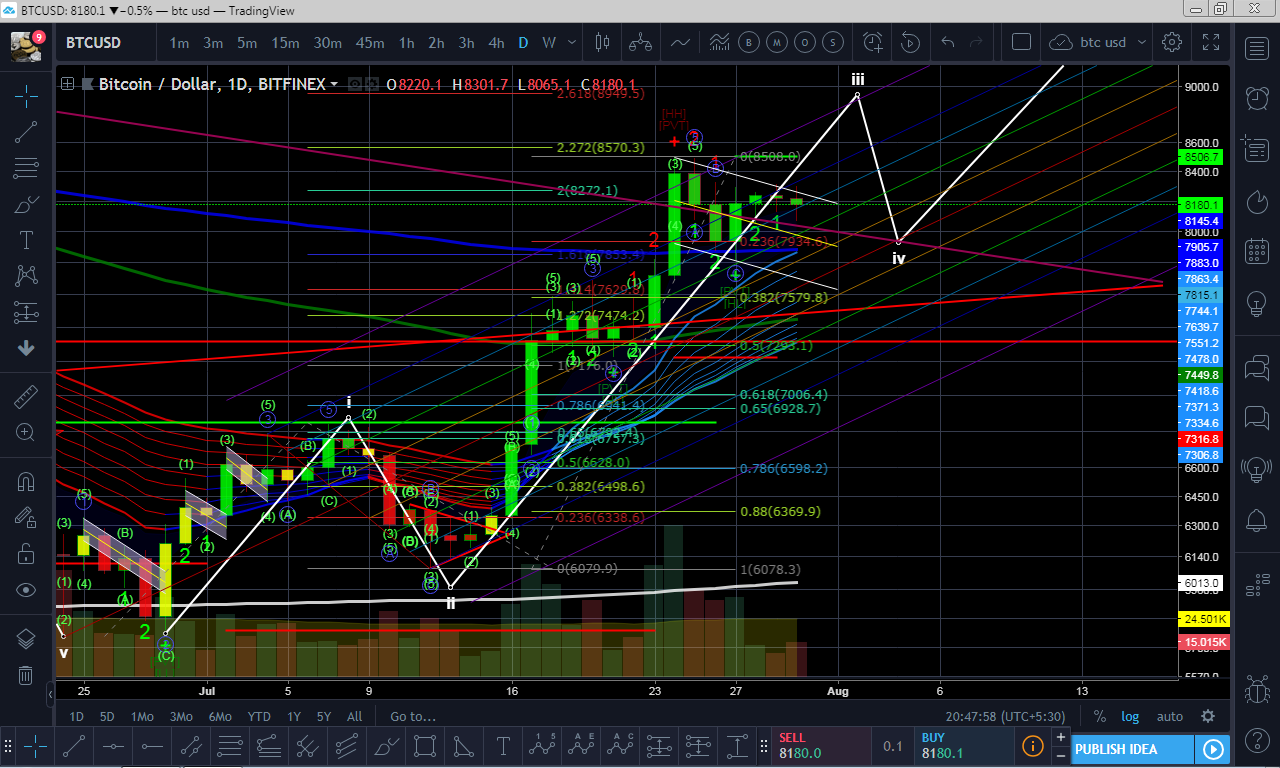
Task: Toggle log scale on price axis
Action: (x=1130, y=716)
